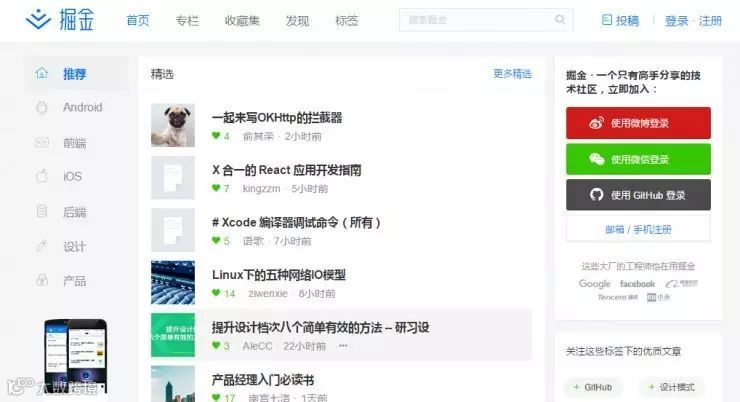Screen dimensions: 740x402
Task: Log in using the red 微博 button
Action: click(638, 123)
